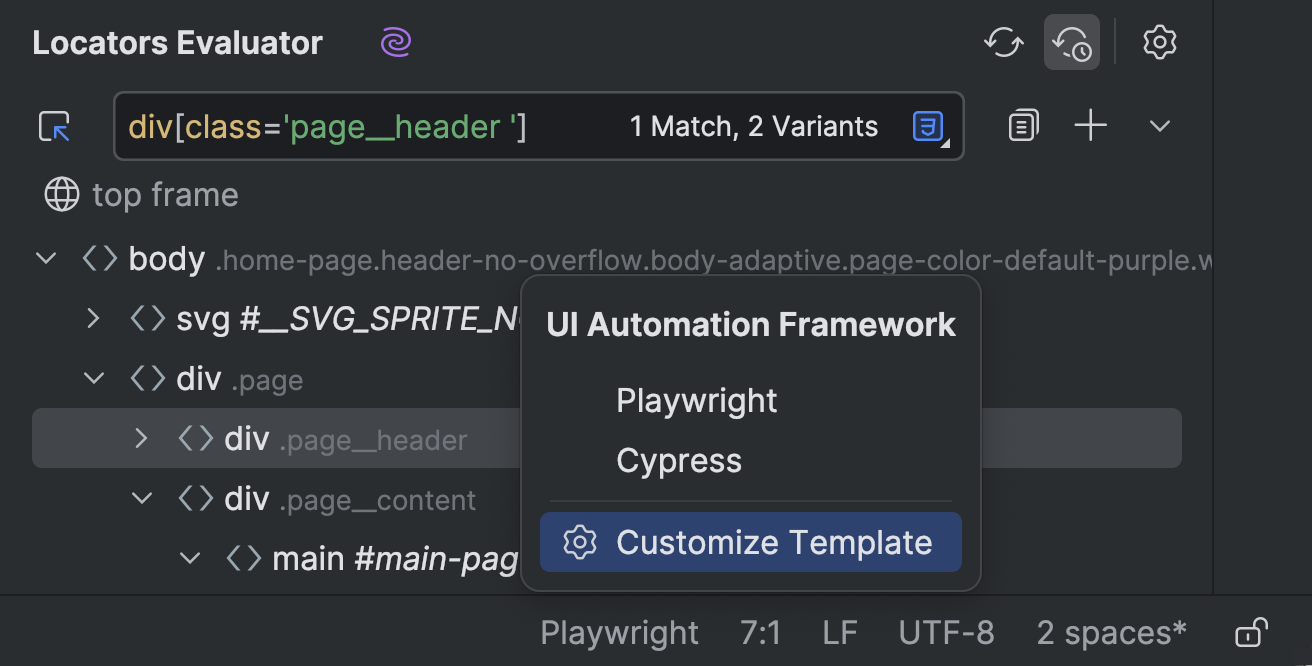This screenshot has height=666, width=1312.
Task: Click the locator variant badge in query field
Action: pyautogui.click(x=928, y=126)
